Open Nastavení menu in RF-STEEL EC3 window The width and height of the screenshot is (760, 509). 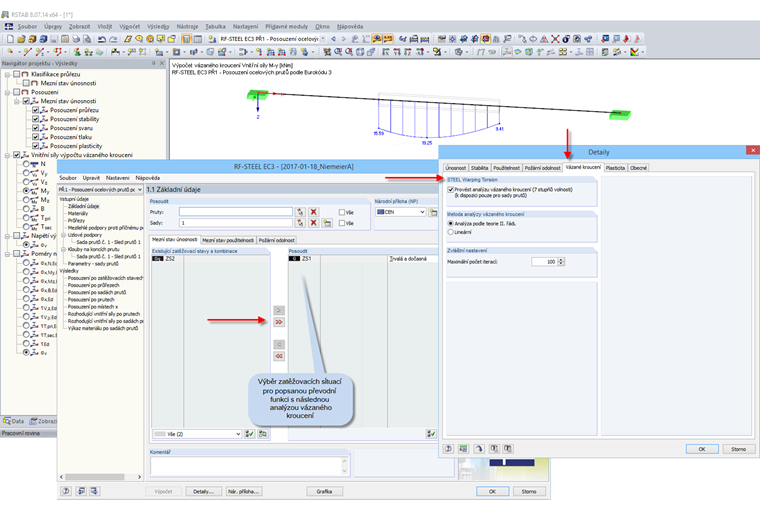118,178
